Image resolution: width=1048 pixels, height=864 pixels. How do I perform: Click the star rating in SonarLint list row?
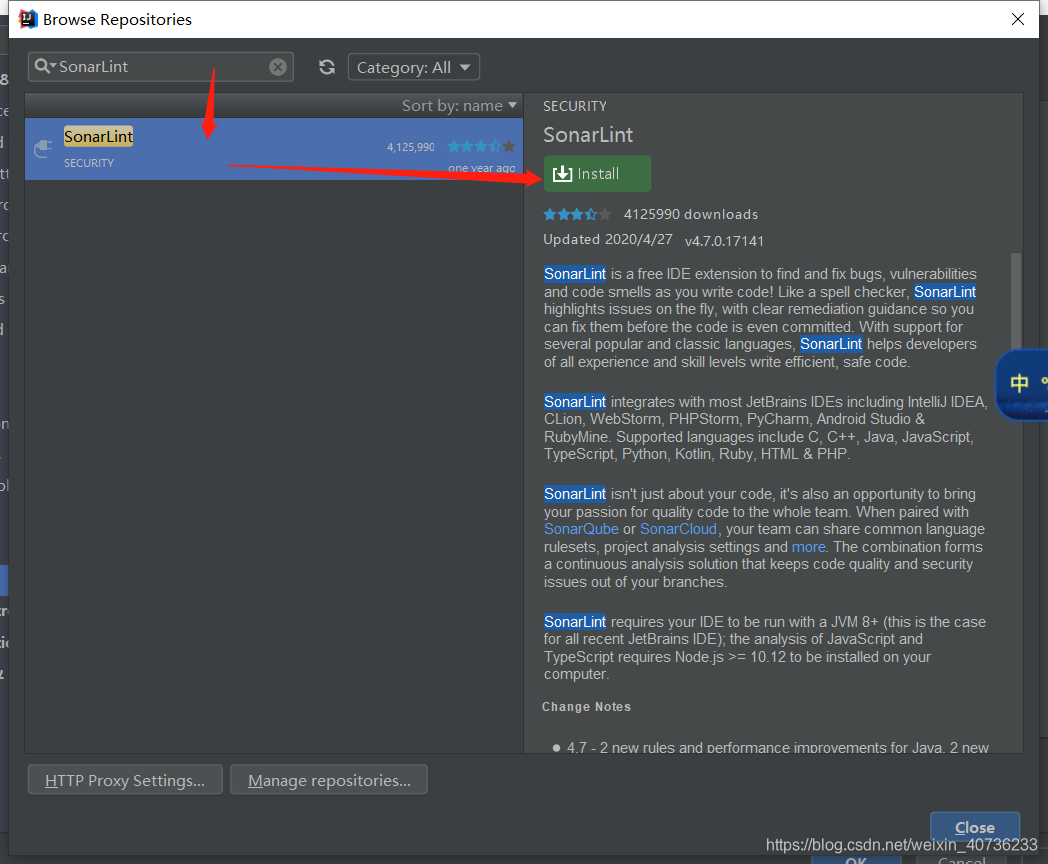point(481,146)
